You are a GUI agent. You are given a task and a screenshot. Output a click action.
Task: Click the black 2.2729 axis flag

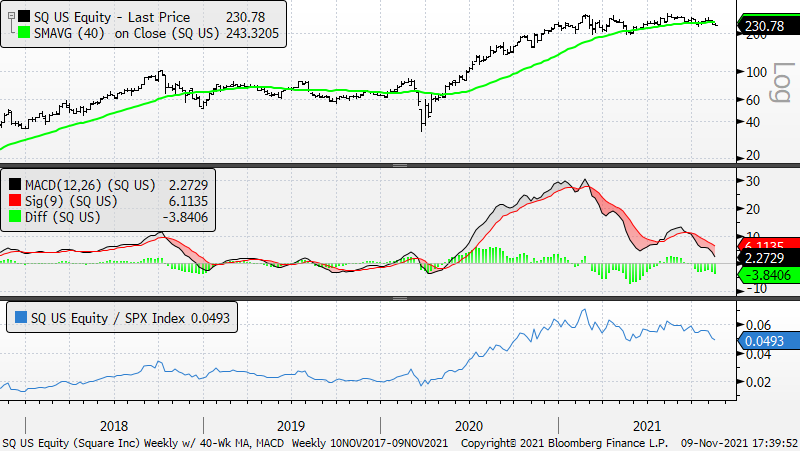point(768,258)
